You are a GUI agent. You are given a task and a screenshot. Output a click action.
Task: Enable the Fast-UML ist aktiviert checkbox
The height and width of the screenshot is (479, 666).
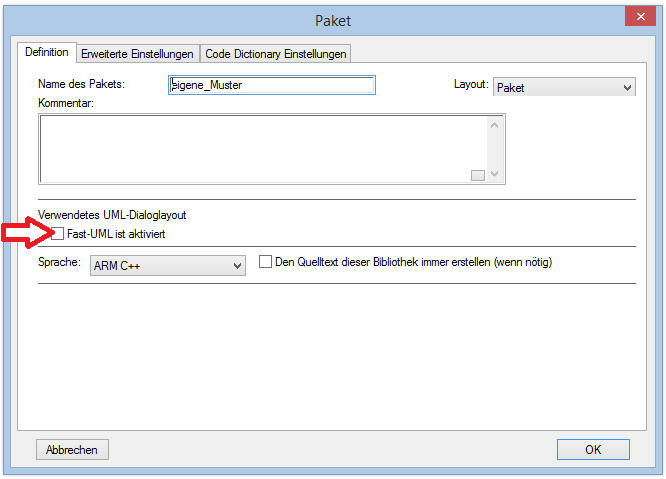[57, 234]
